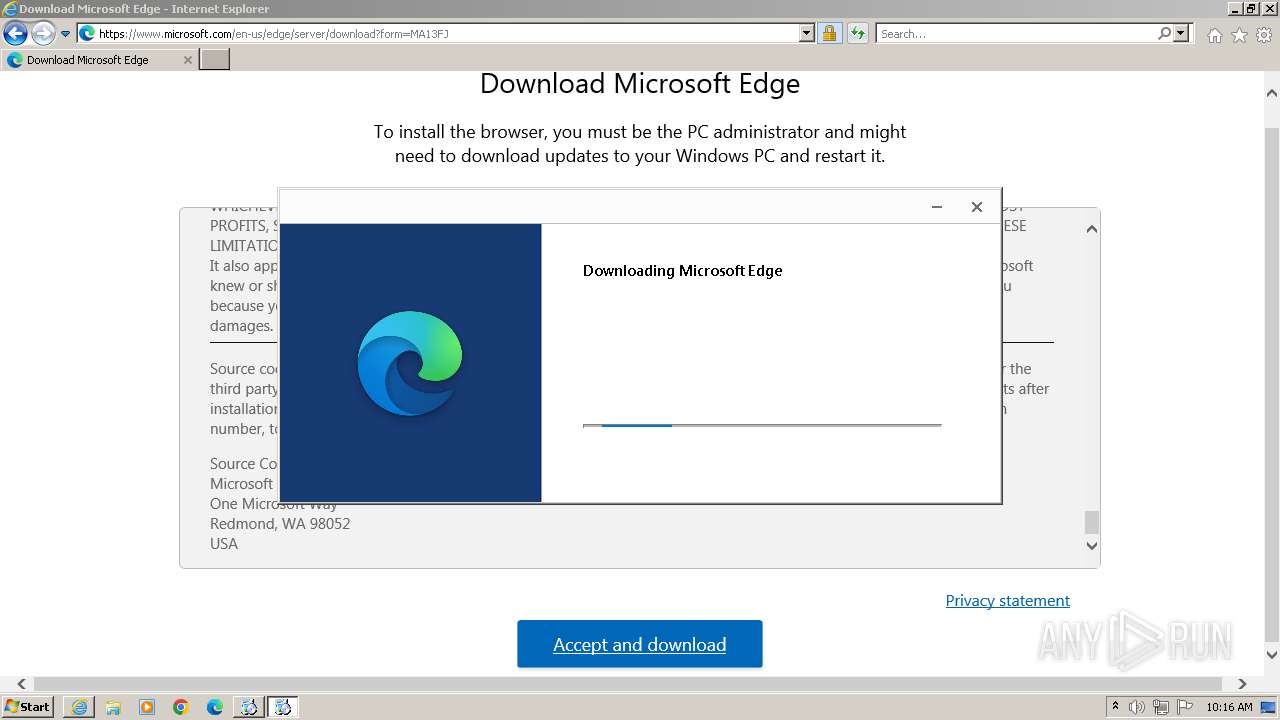Click the Show desktop tray icon

[1269, 707]
